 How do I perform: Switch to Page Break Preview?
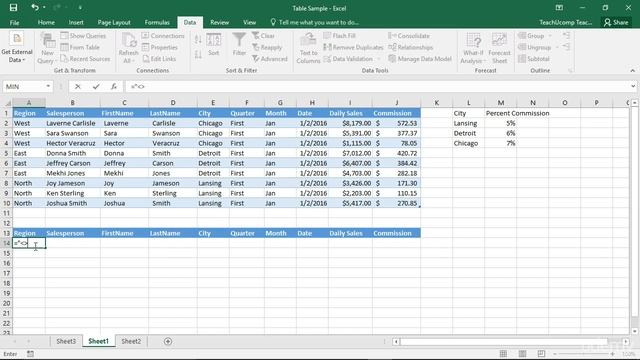point(541,354)
